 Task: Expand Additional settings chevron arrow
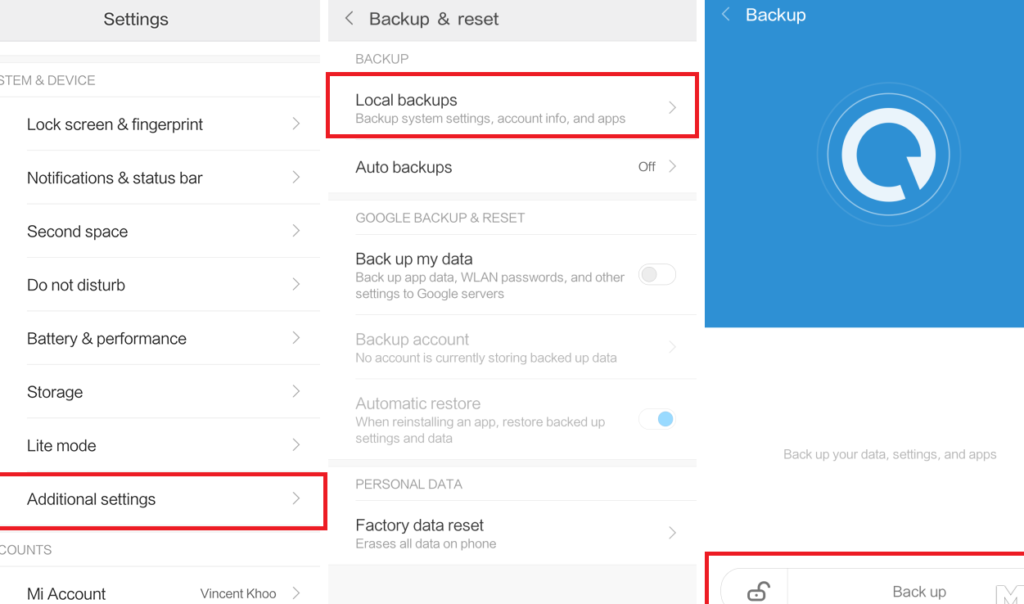click(296, 499)
